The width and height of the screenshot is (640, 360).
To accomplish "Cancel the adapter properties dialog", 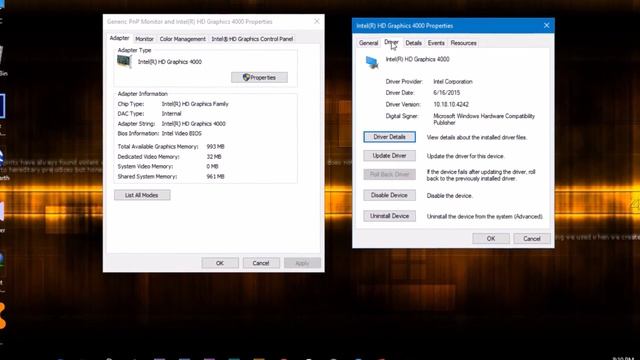I will [x=261, y=263].
